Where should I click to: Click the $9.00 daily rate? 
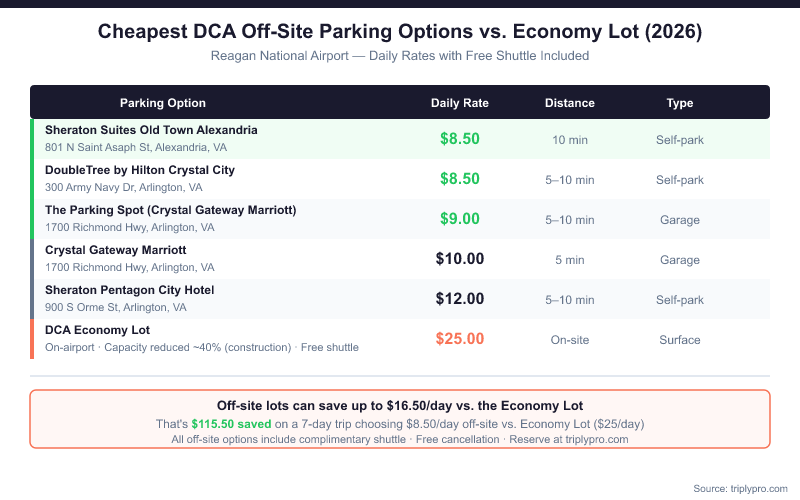460,219
